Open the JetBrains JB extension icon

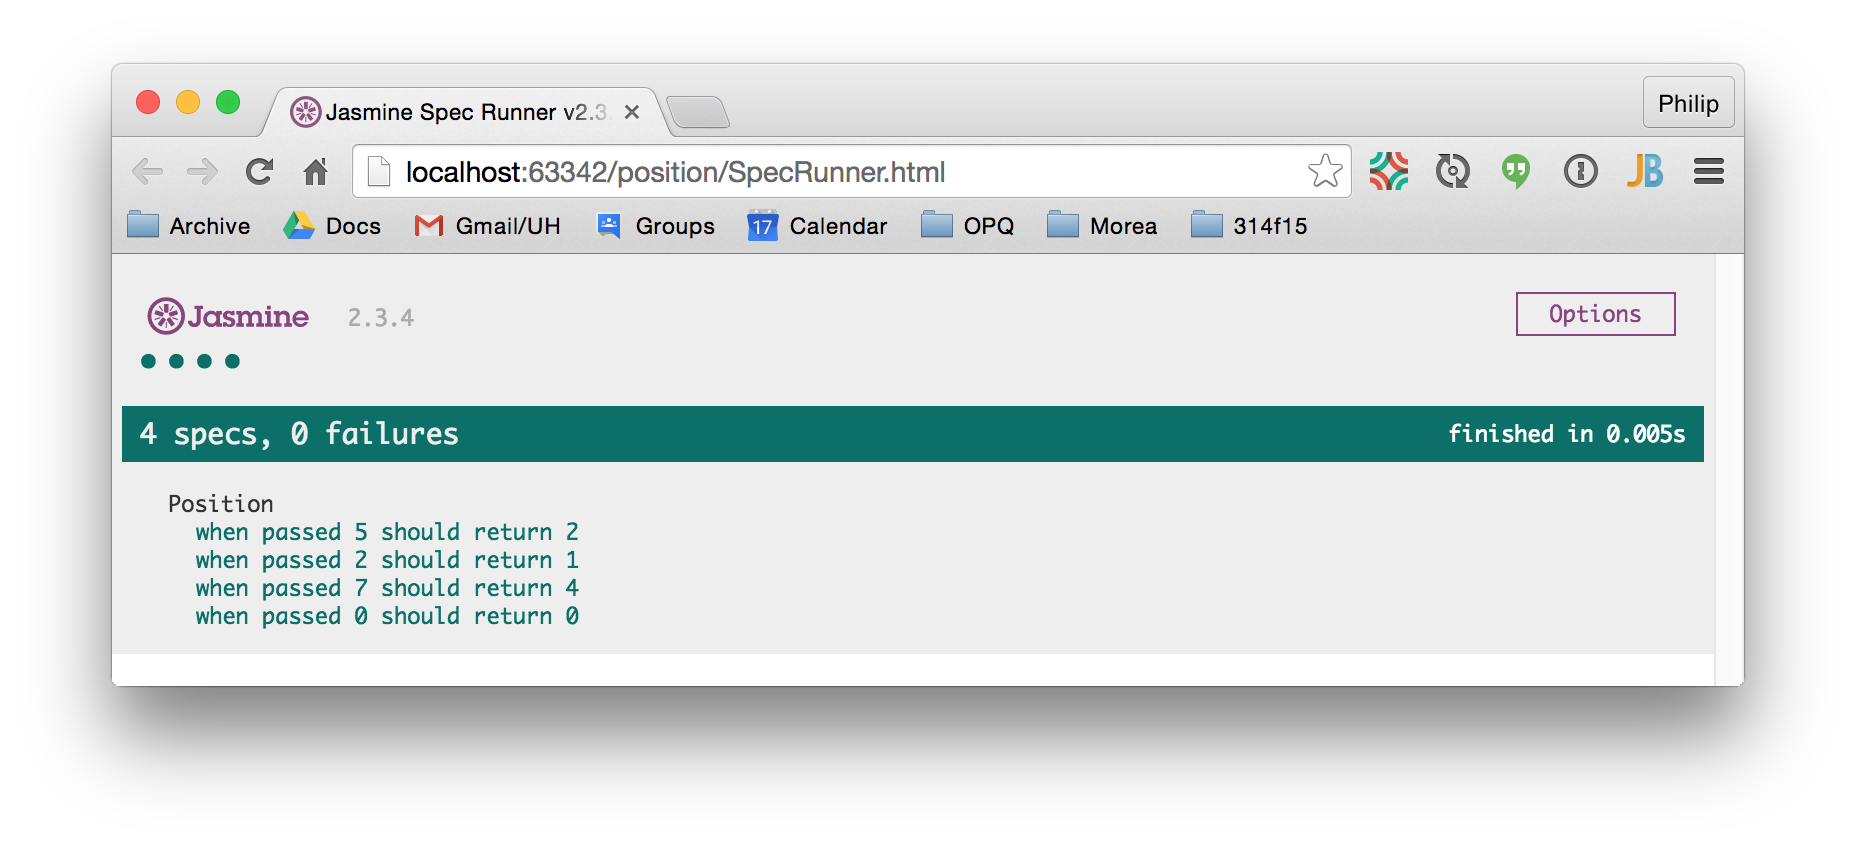tap(1644, 171)
